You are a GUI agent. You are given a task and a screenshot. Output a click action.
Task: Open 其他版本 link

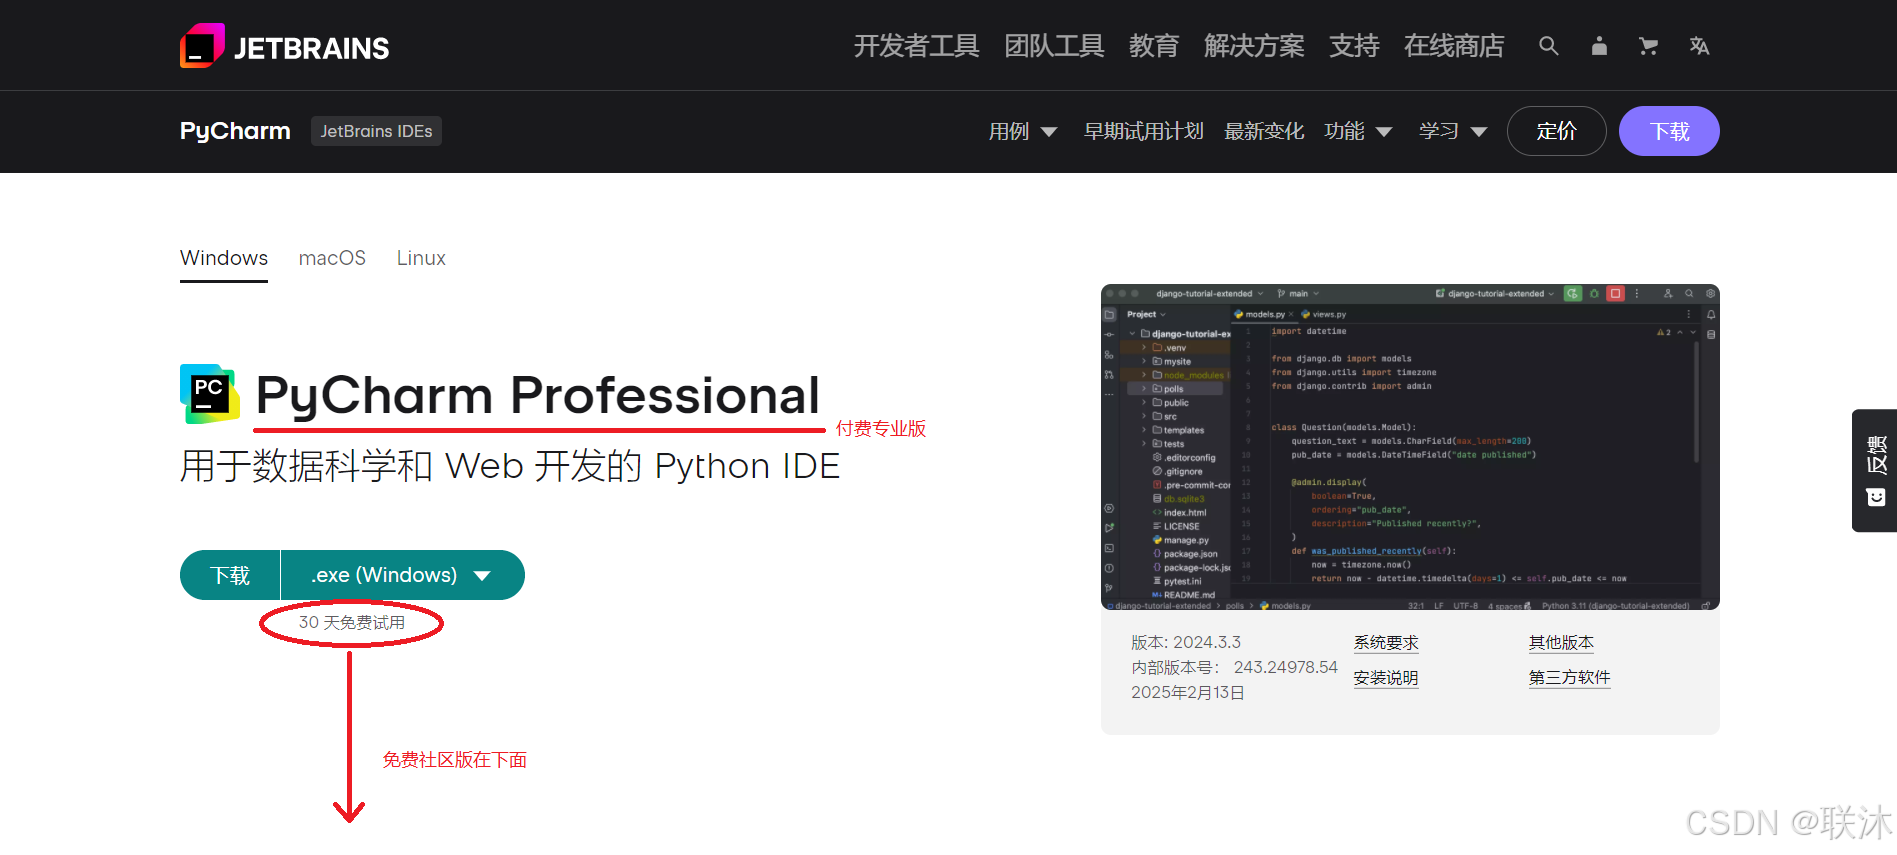pos(1561,643)
